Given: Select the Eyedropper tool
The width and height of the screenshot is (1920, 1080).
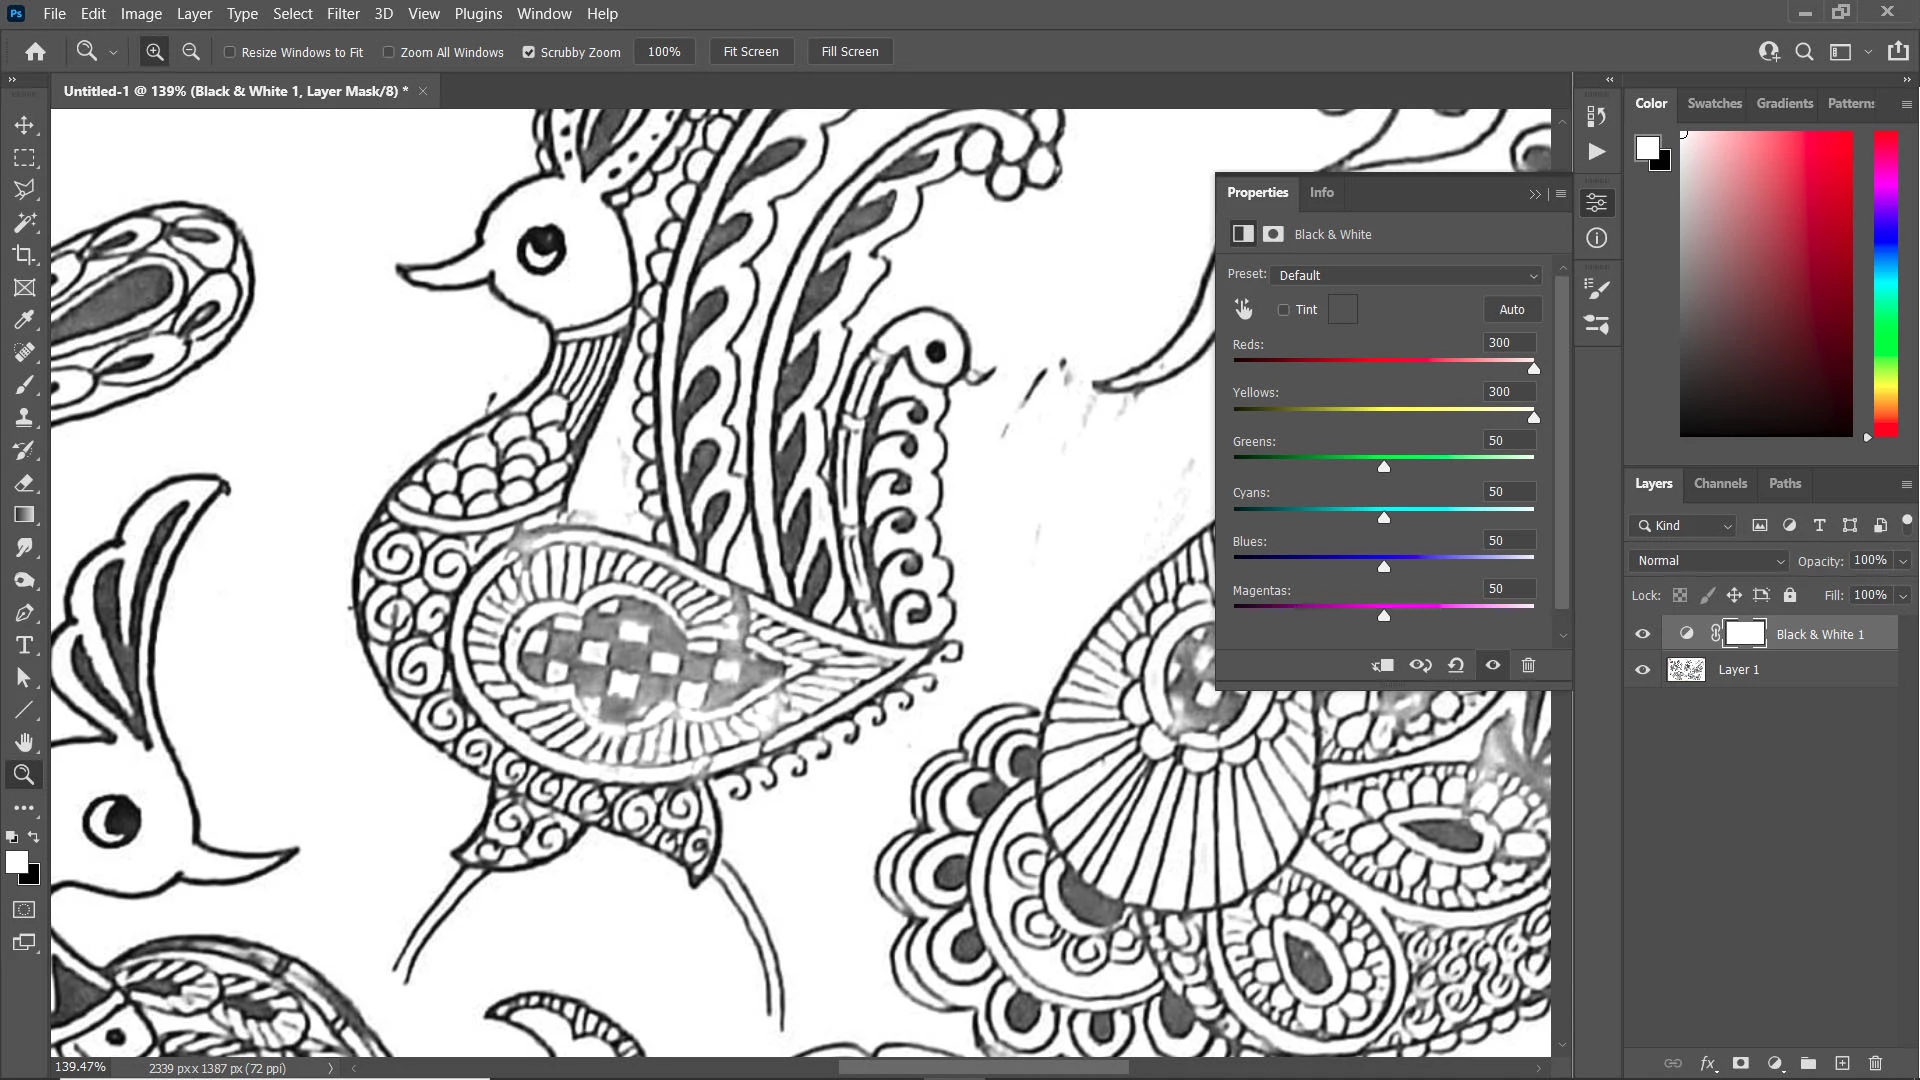Looking at the screenshot, I should [24, 320].
